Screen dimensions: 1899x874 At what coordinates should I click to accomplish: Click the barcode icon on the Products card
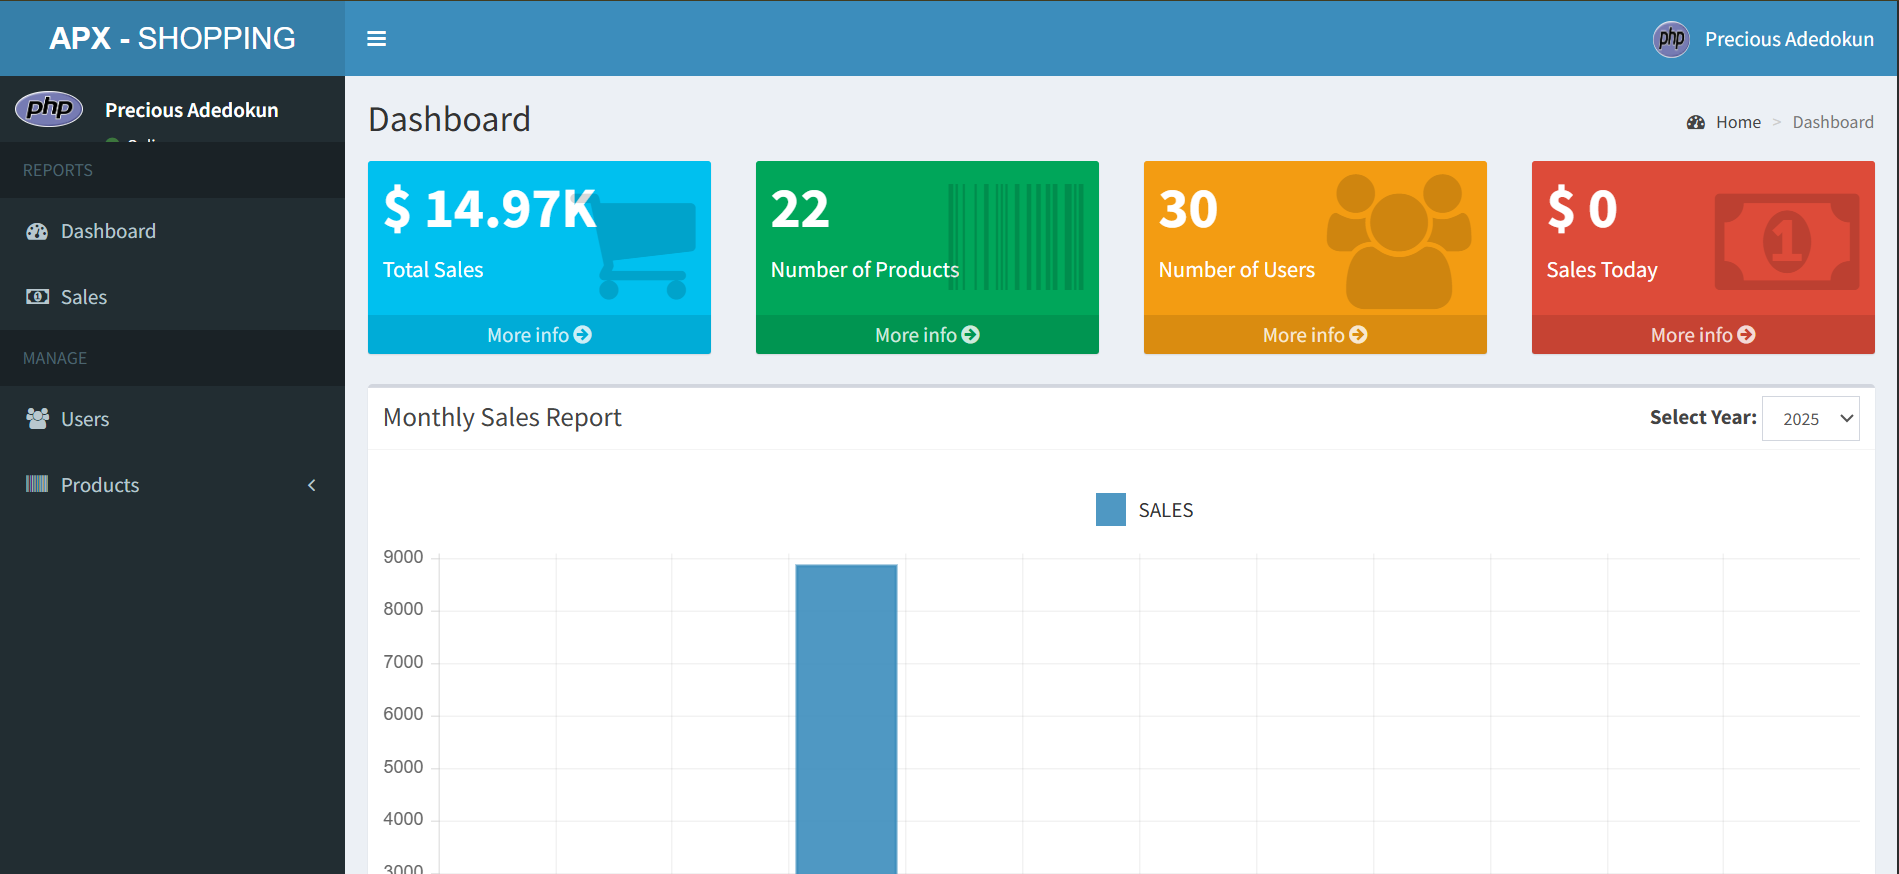1016,237
